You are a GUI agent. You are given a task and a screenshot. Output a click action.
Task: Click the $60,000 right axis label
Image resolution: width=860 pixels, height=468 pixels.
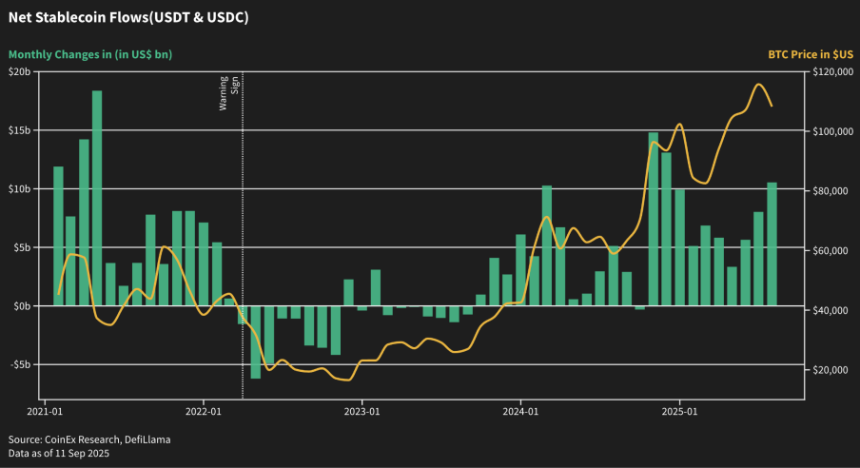832,251
